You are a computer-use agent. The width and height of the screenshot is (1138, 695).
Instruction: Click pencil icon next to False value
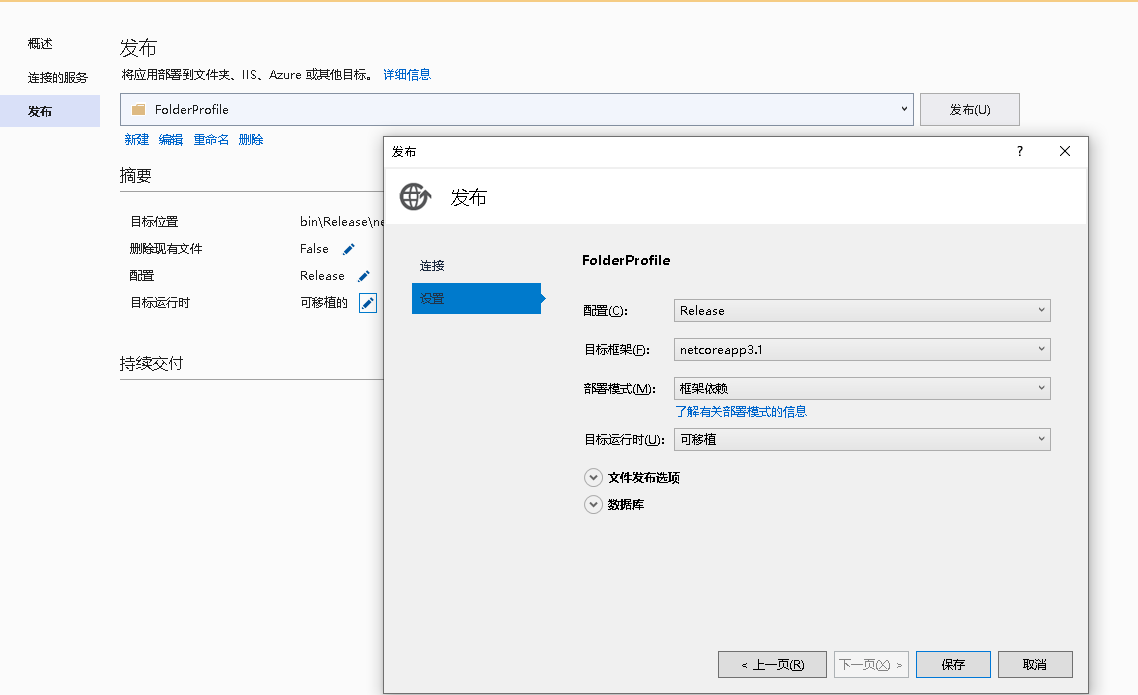pos(348,249)
